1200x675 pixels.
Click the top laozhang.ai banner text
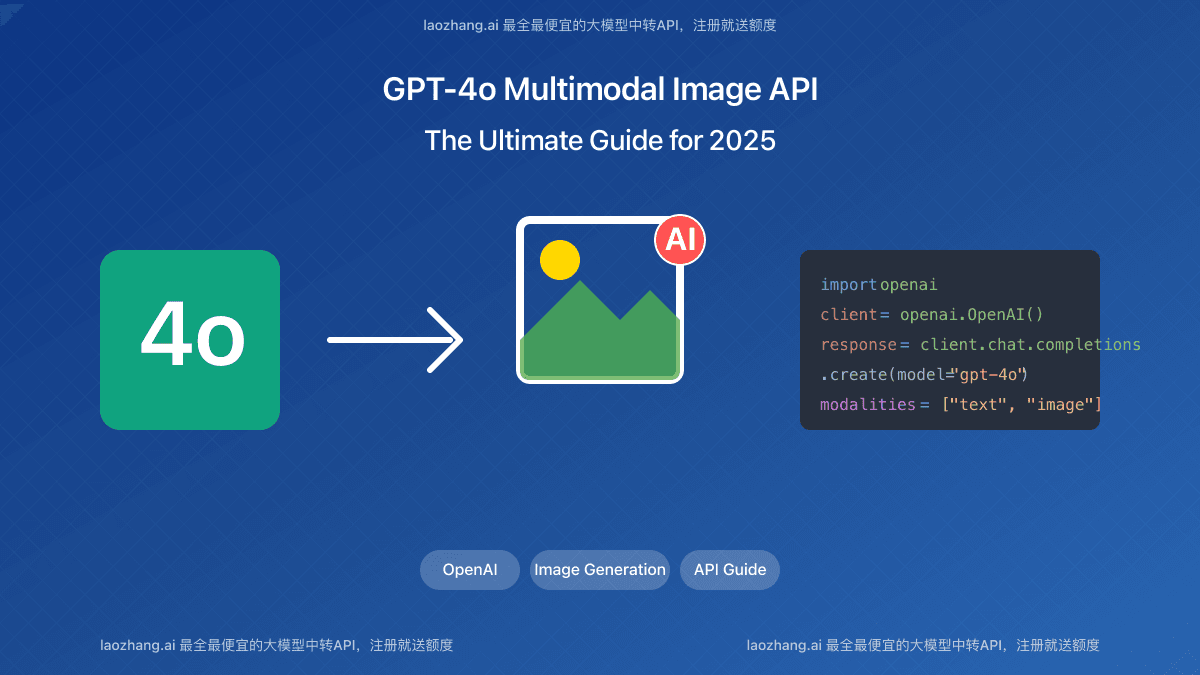click(600, 25)
